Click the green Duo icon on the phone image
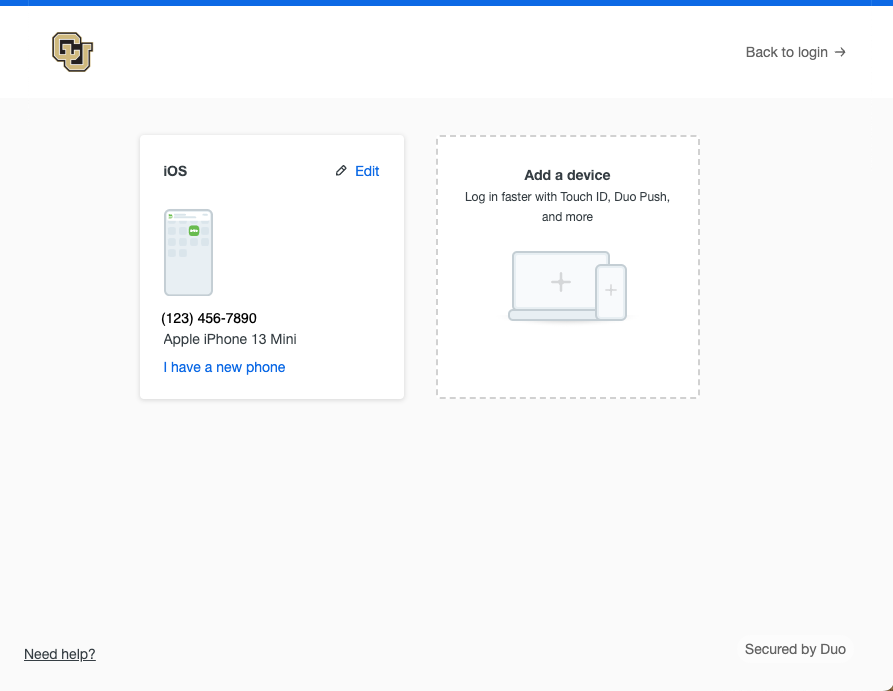Screen dimensions: 893x691 194,230
